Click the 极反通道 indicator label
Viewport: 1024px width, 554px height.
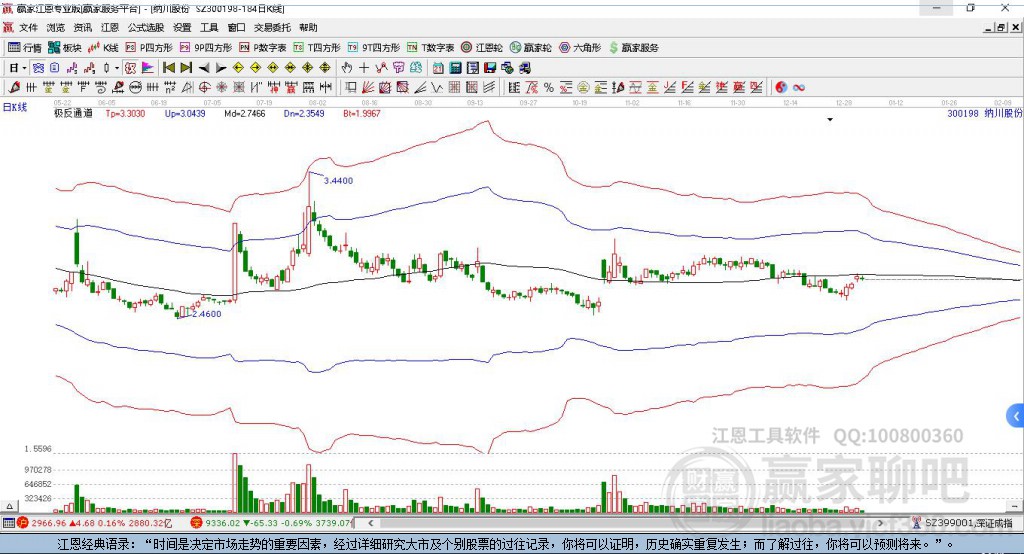click(x=73, y=113)
